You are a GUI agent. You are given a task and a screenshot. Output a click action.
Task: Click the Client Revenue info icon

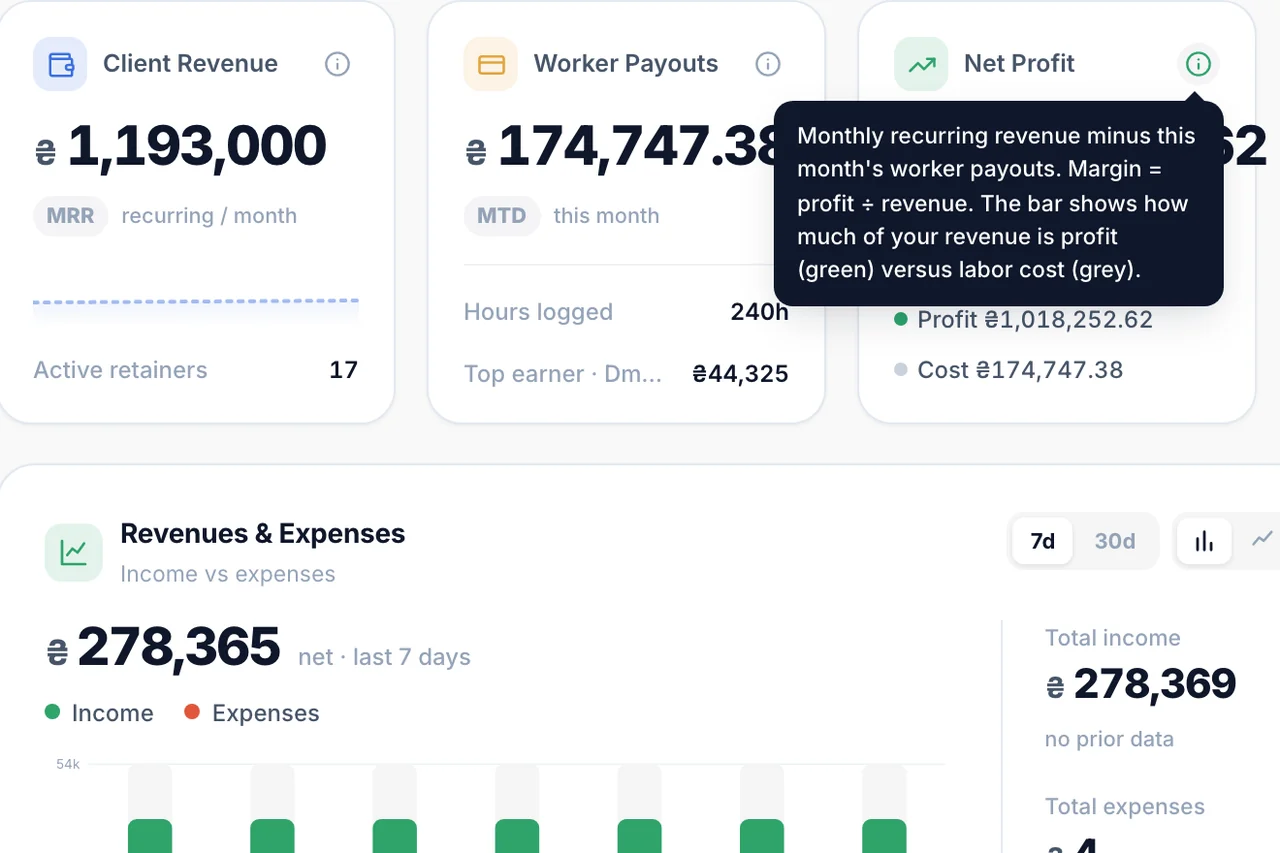[x=338, y=64]
